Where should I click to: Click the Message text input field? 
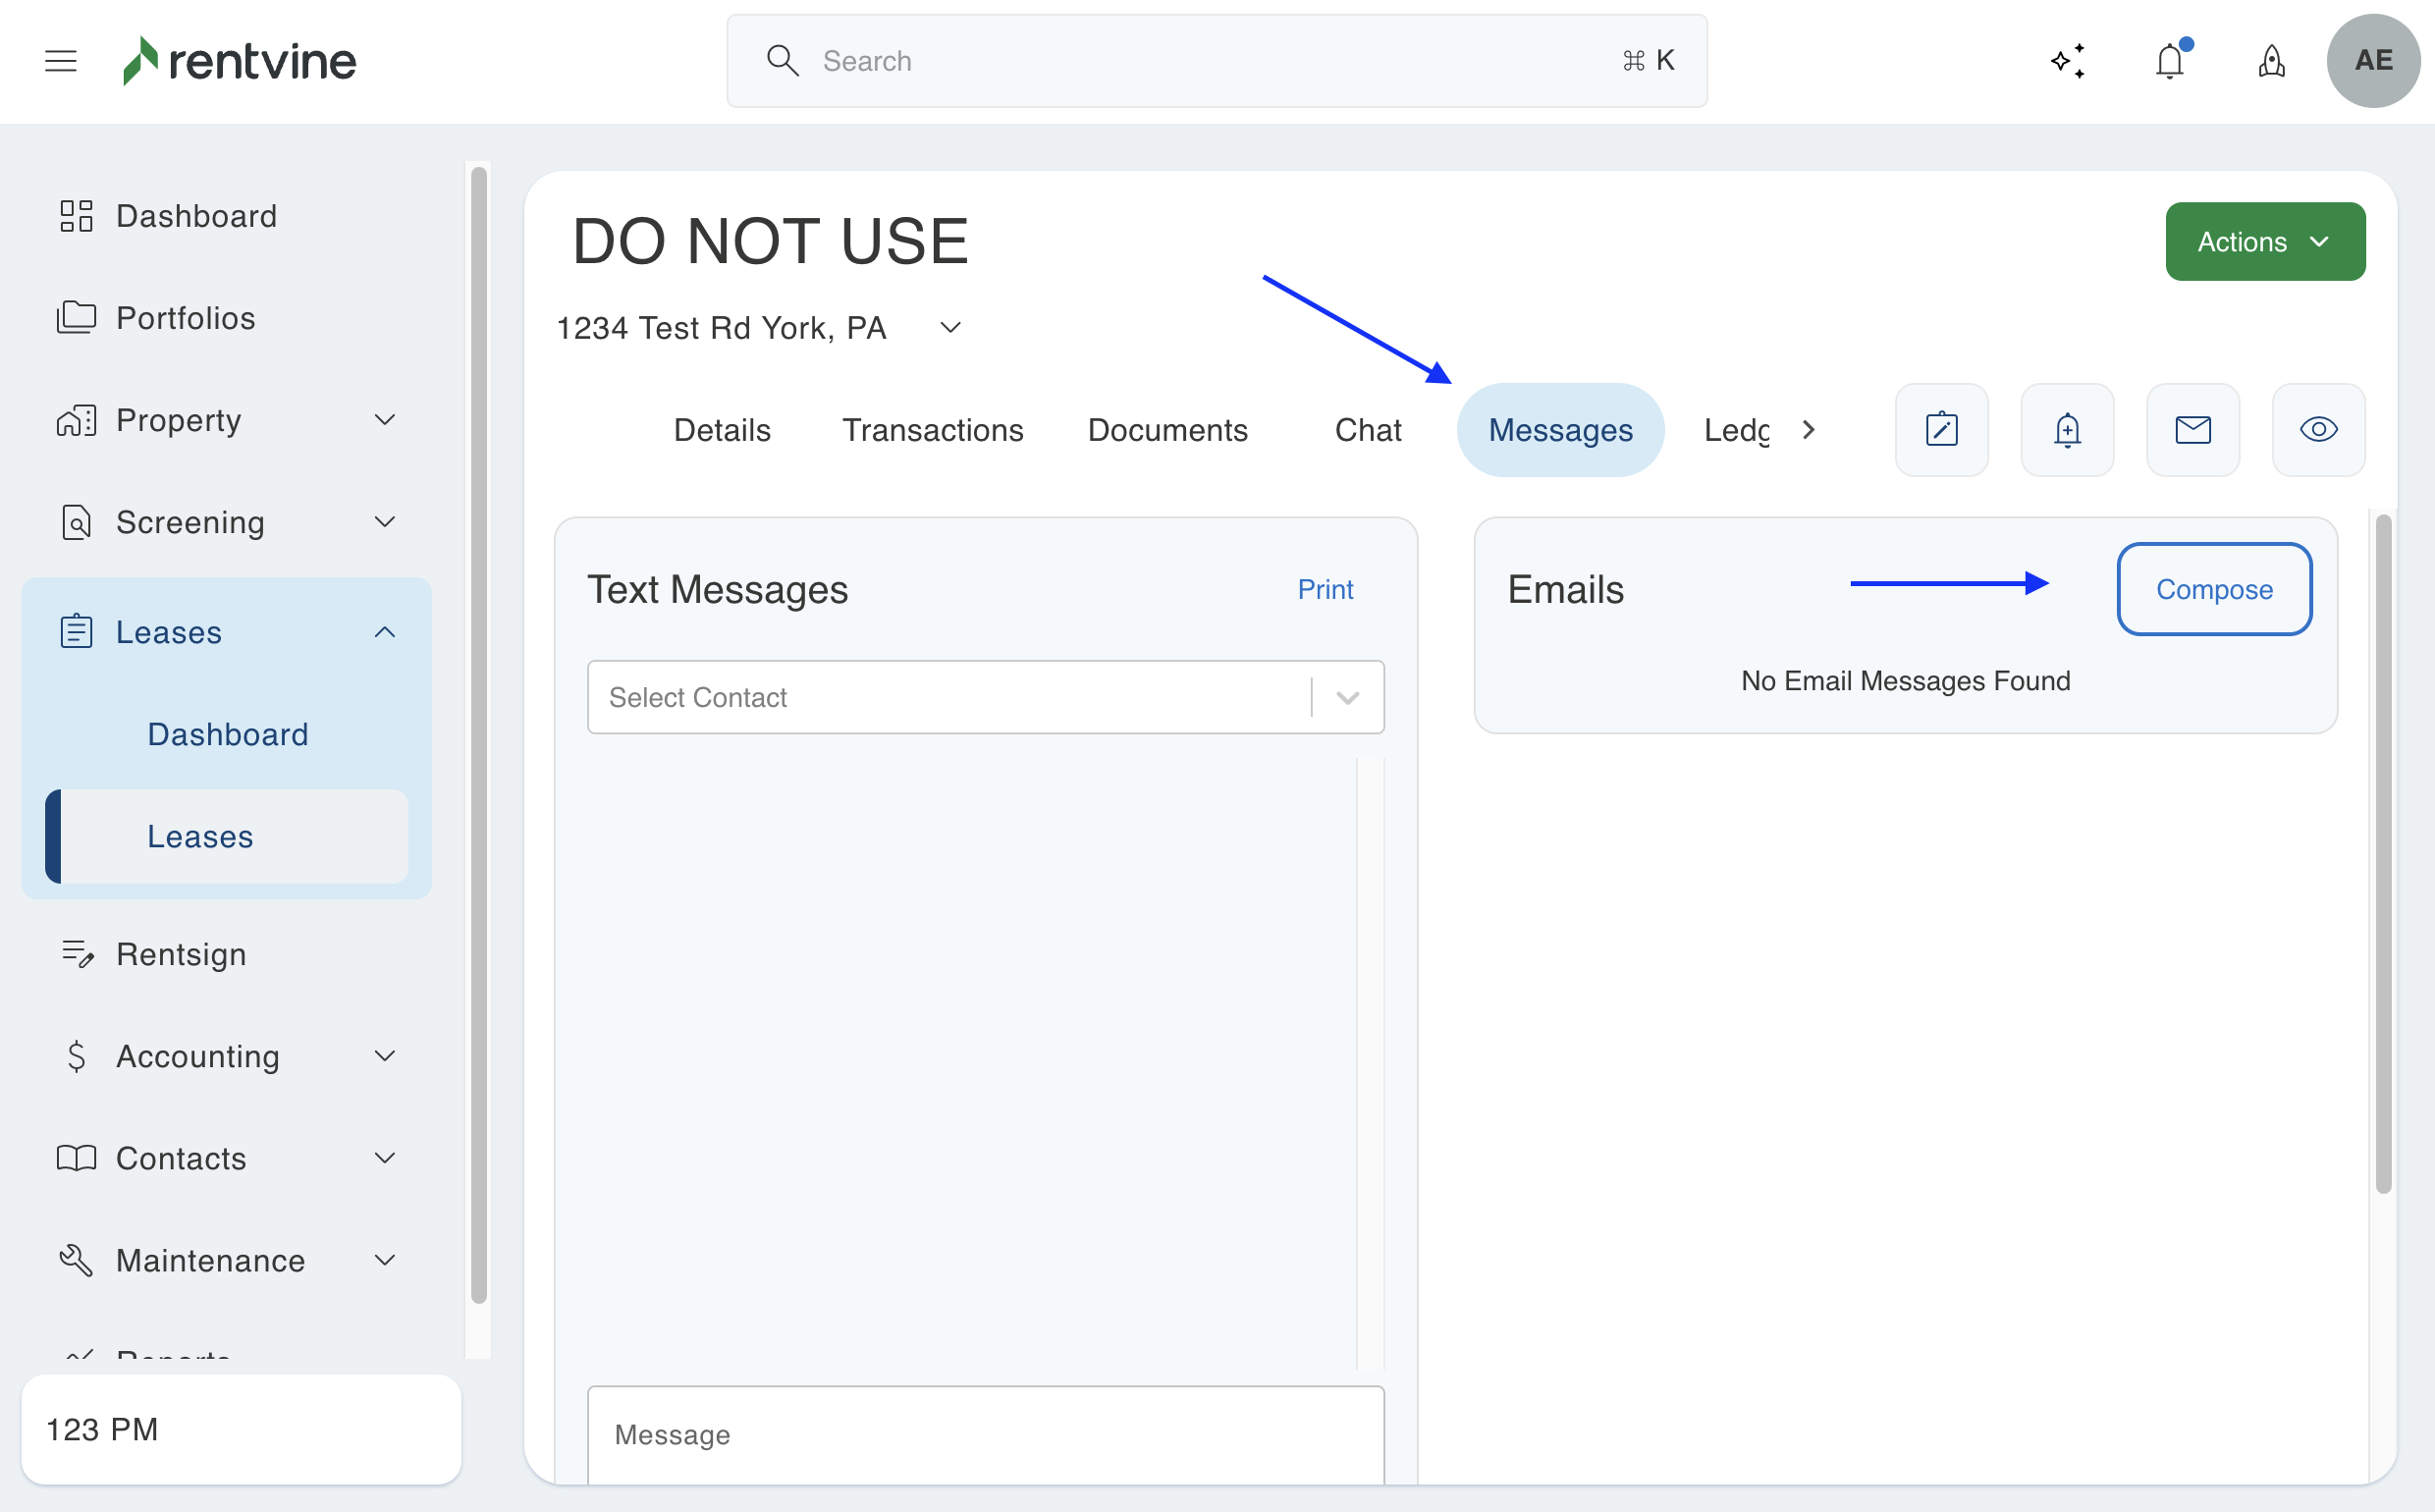pyautogui.click(x=985, y=1434)
